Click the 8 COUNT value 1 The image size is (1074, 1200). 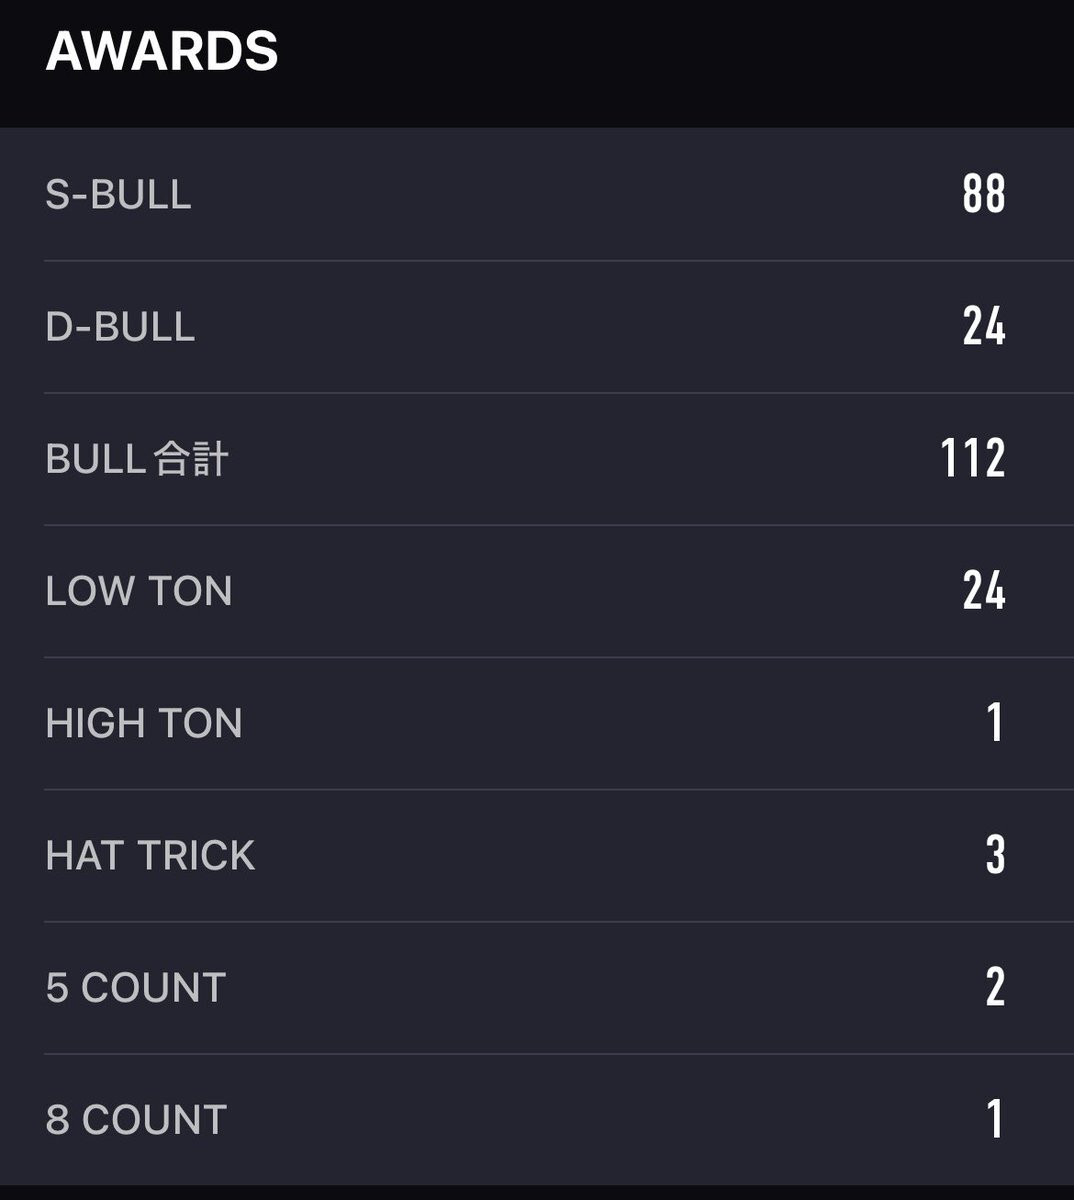(x=995, y=1118)
